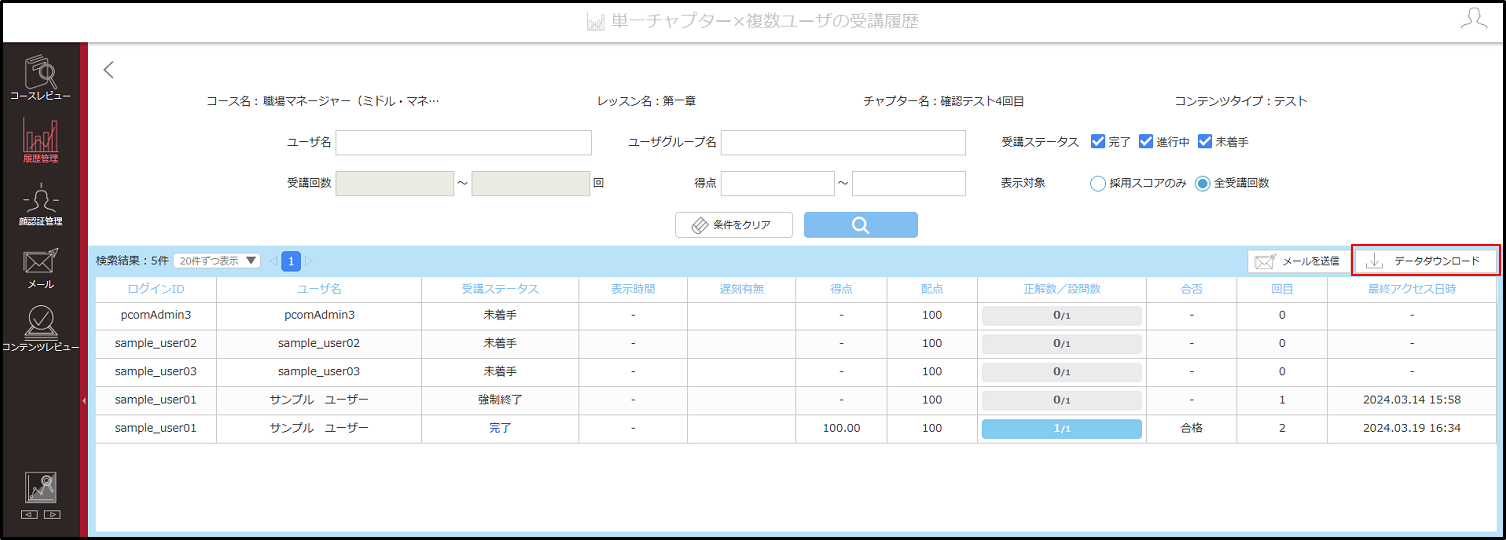Viewport: 1506px width, 540px height.
Task: Sort by 受講ステータス column header
Action: pyautogui.click(x=500, y=289)
